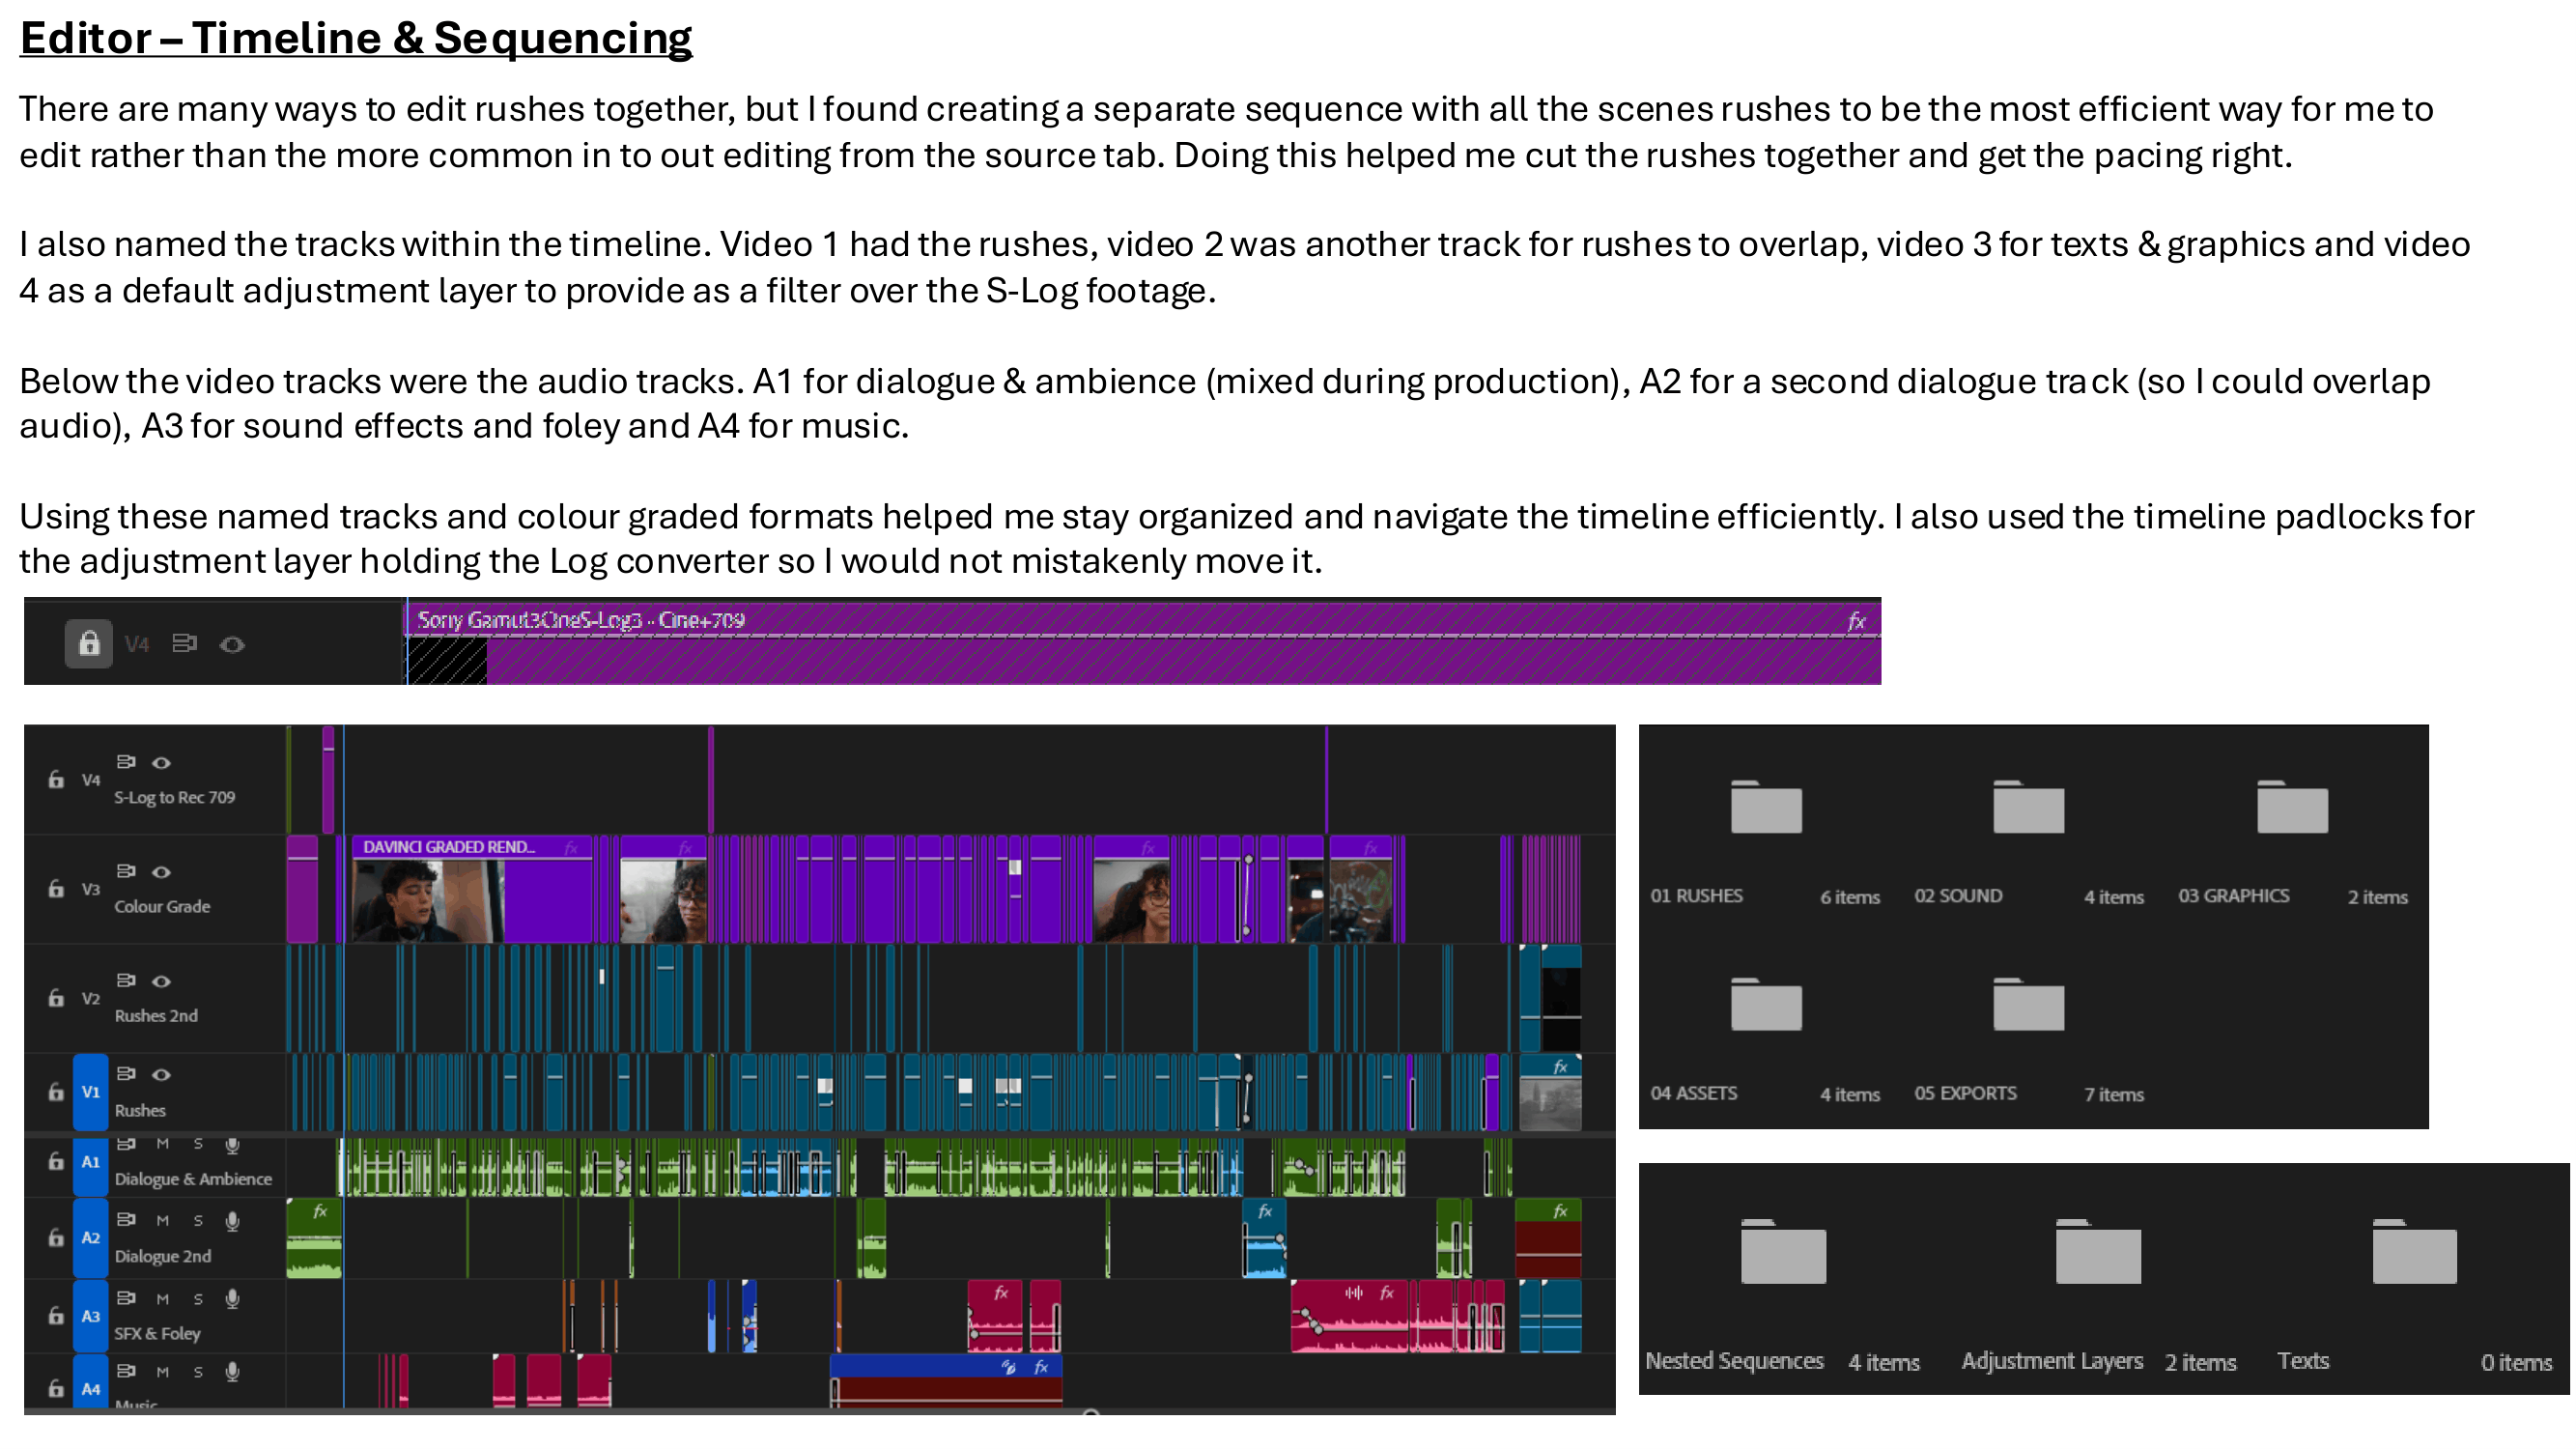Viewport: 2576px width, 1449px height.
Task: Solo the SFX & Foley A3 track
Action: pos(198,1298)
